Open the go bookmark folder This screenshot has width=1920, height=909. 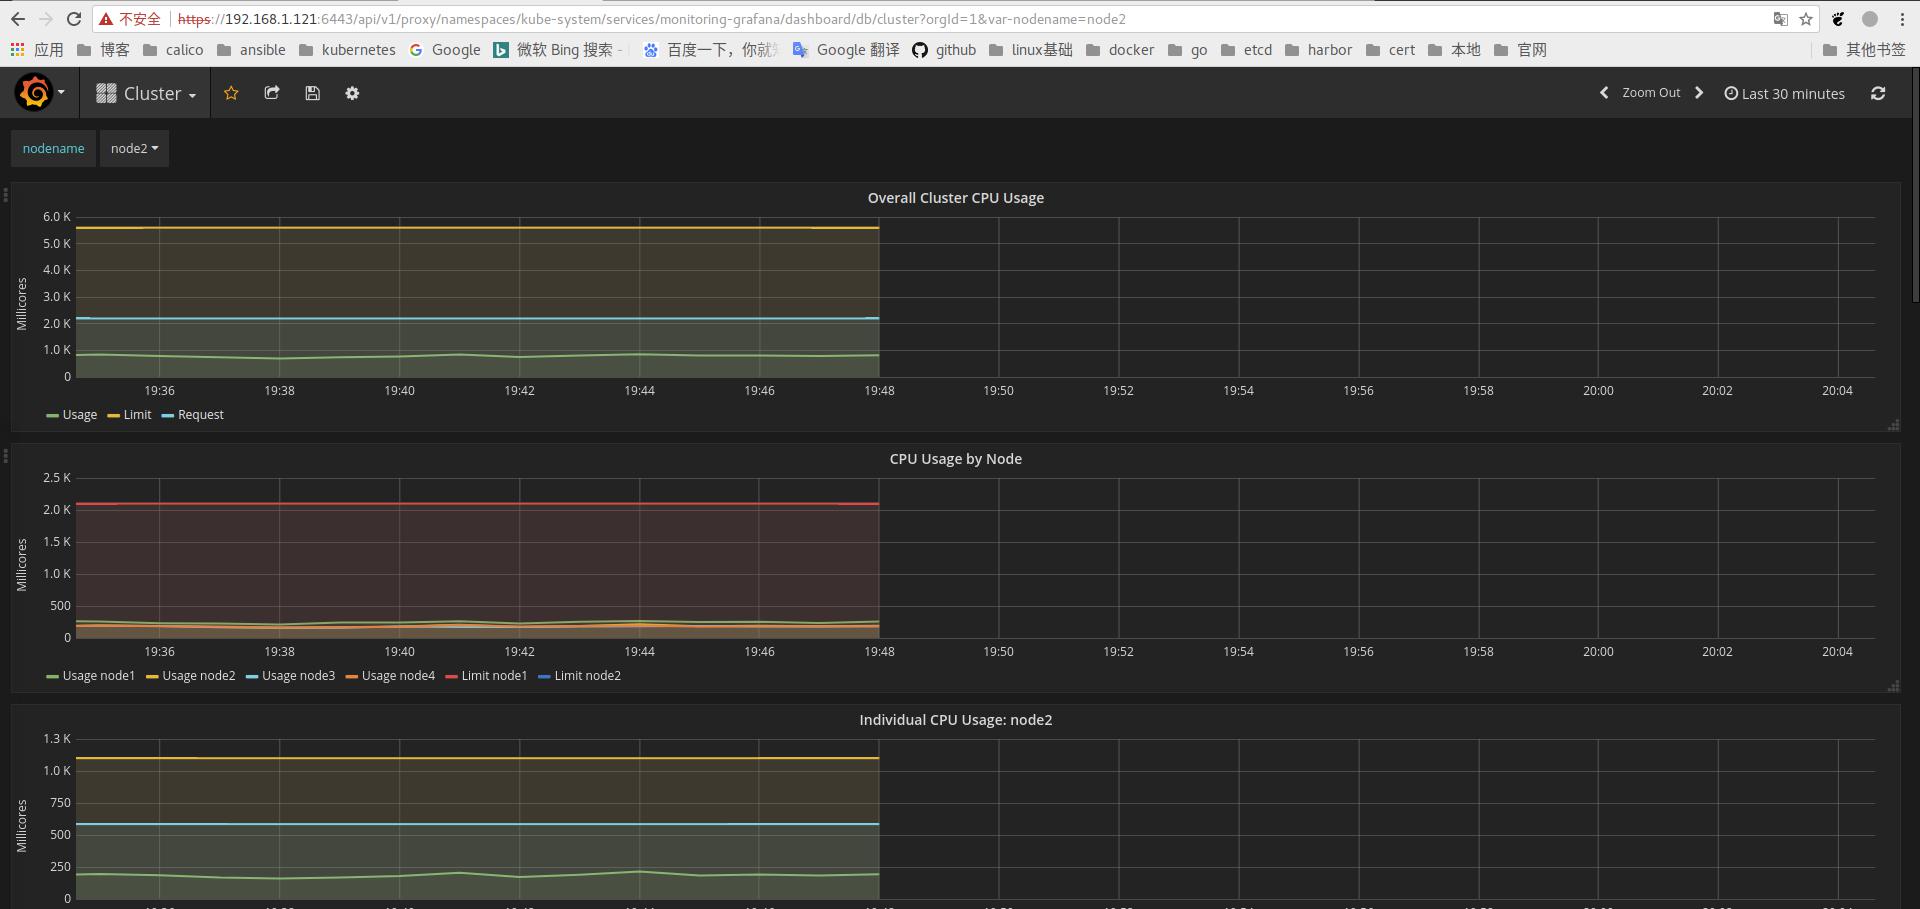(x=1188, y=50)
